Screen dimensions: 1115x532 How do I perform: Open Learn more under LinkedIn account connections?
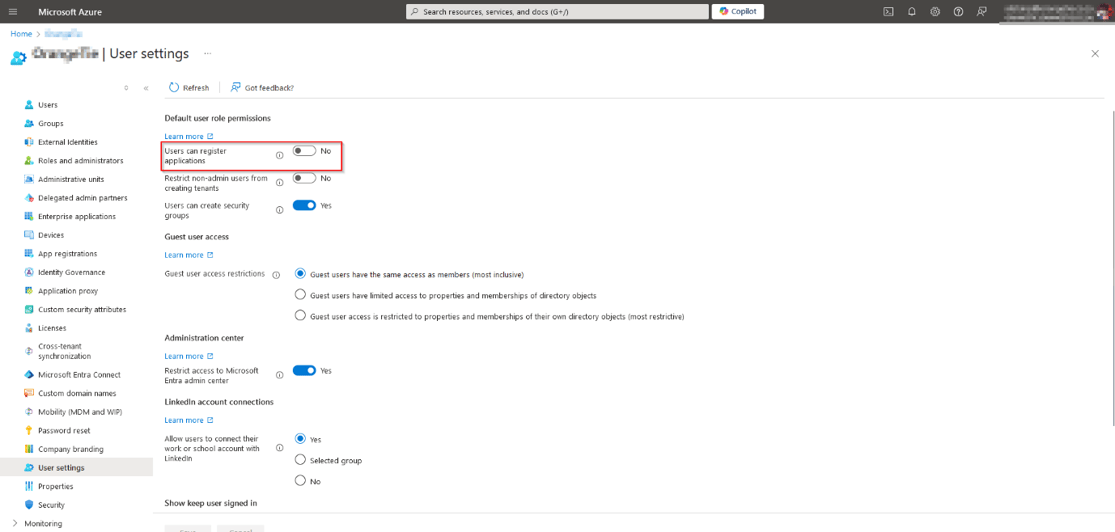pyautogui.click(x=188, y=420)
